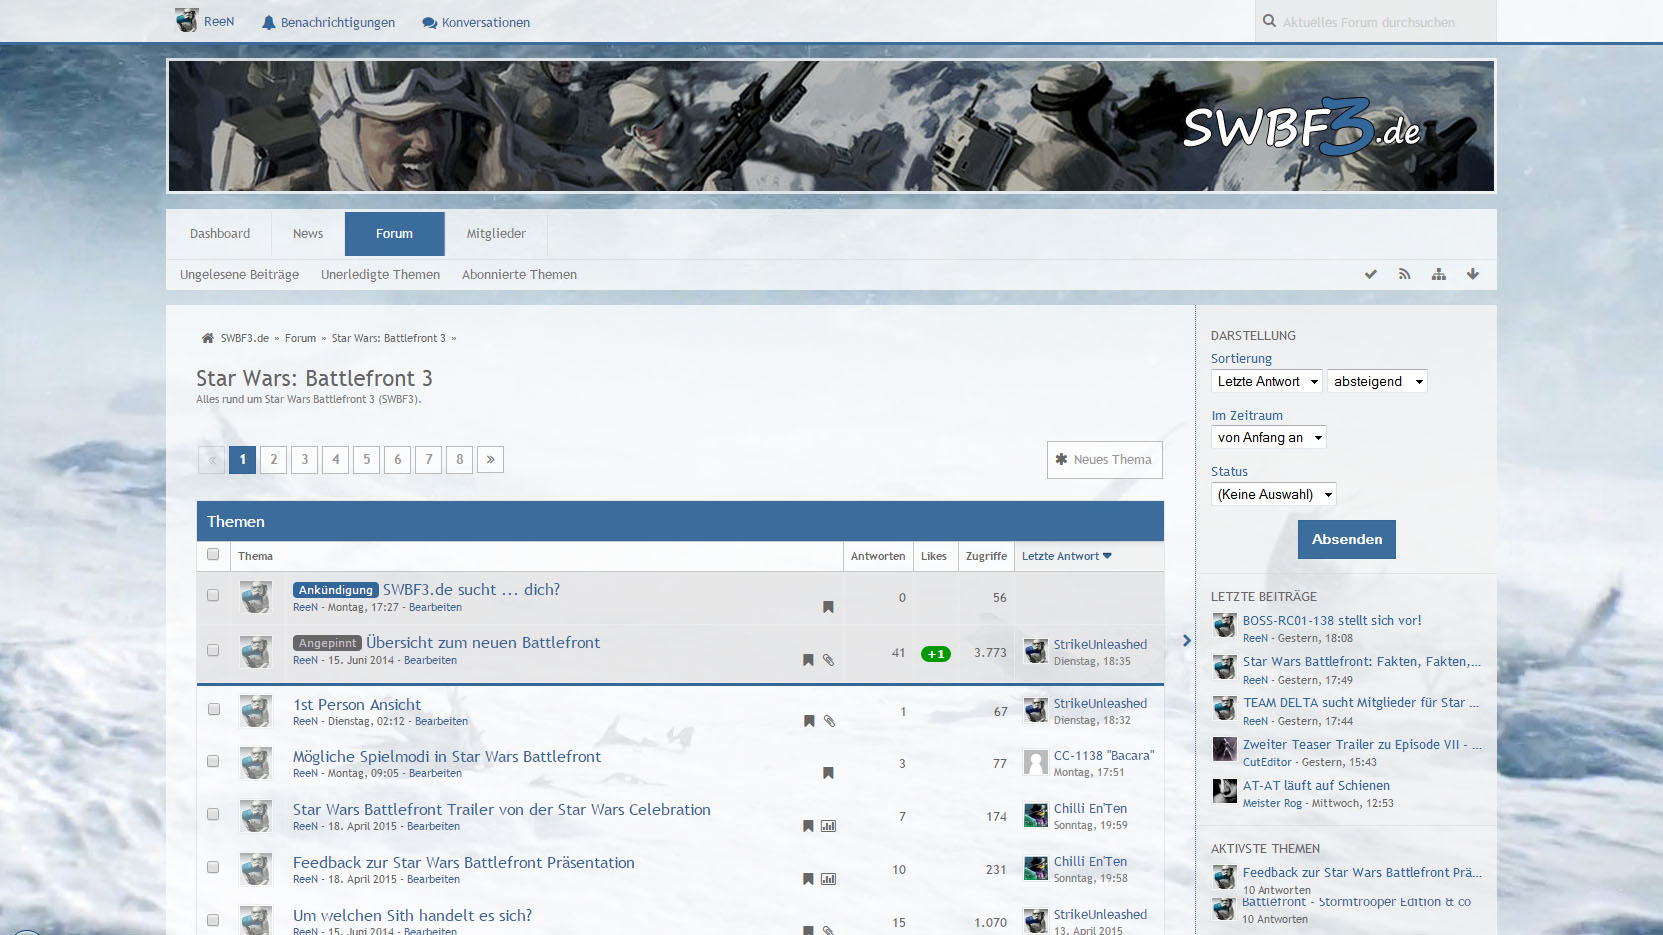This screenshot has height=935, width=1663.
Task: Click StrikeUnleashed avatar in '1st Person Ansicht' row
Action: (x=1036, y=710)
